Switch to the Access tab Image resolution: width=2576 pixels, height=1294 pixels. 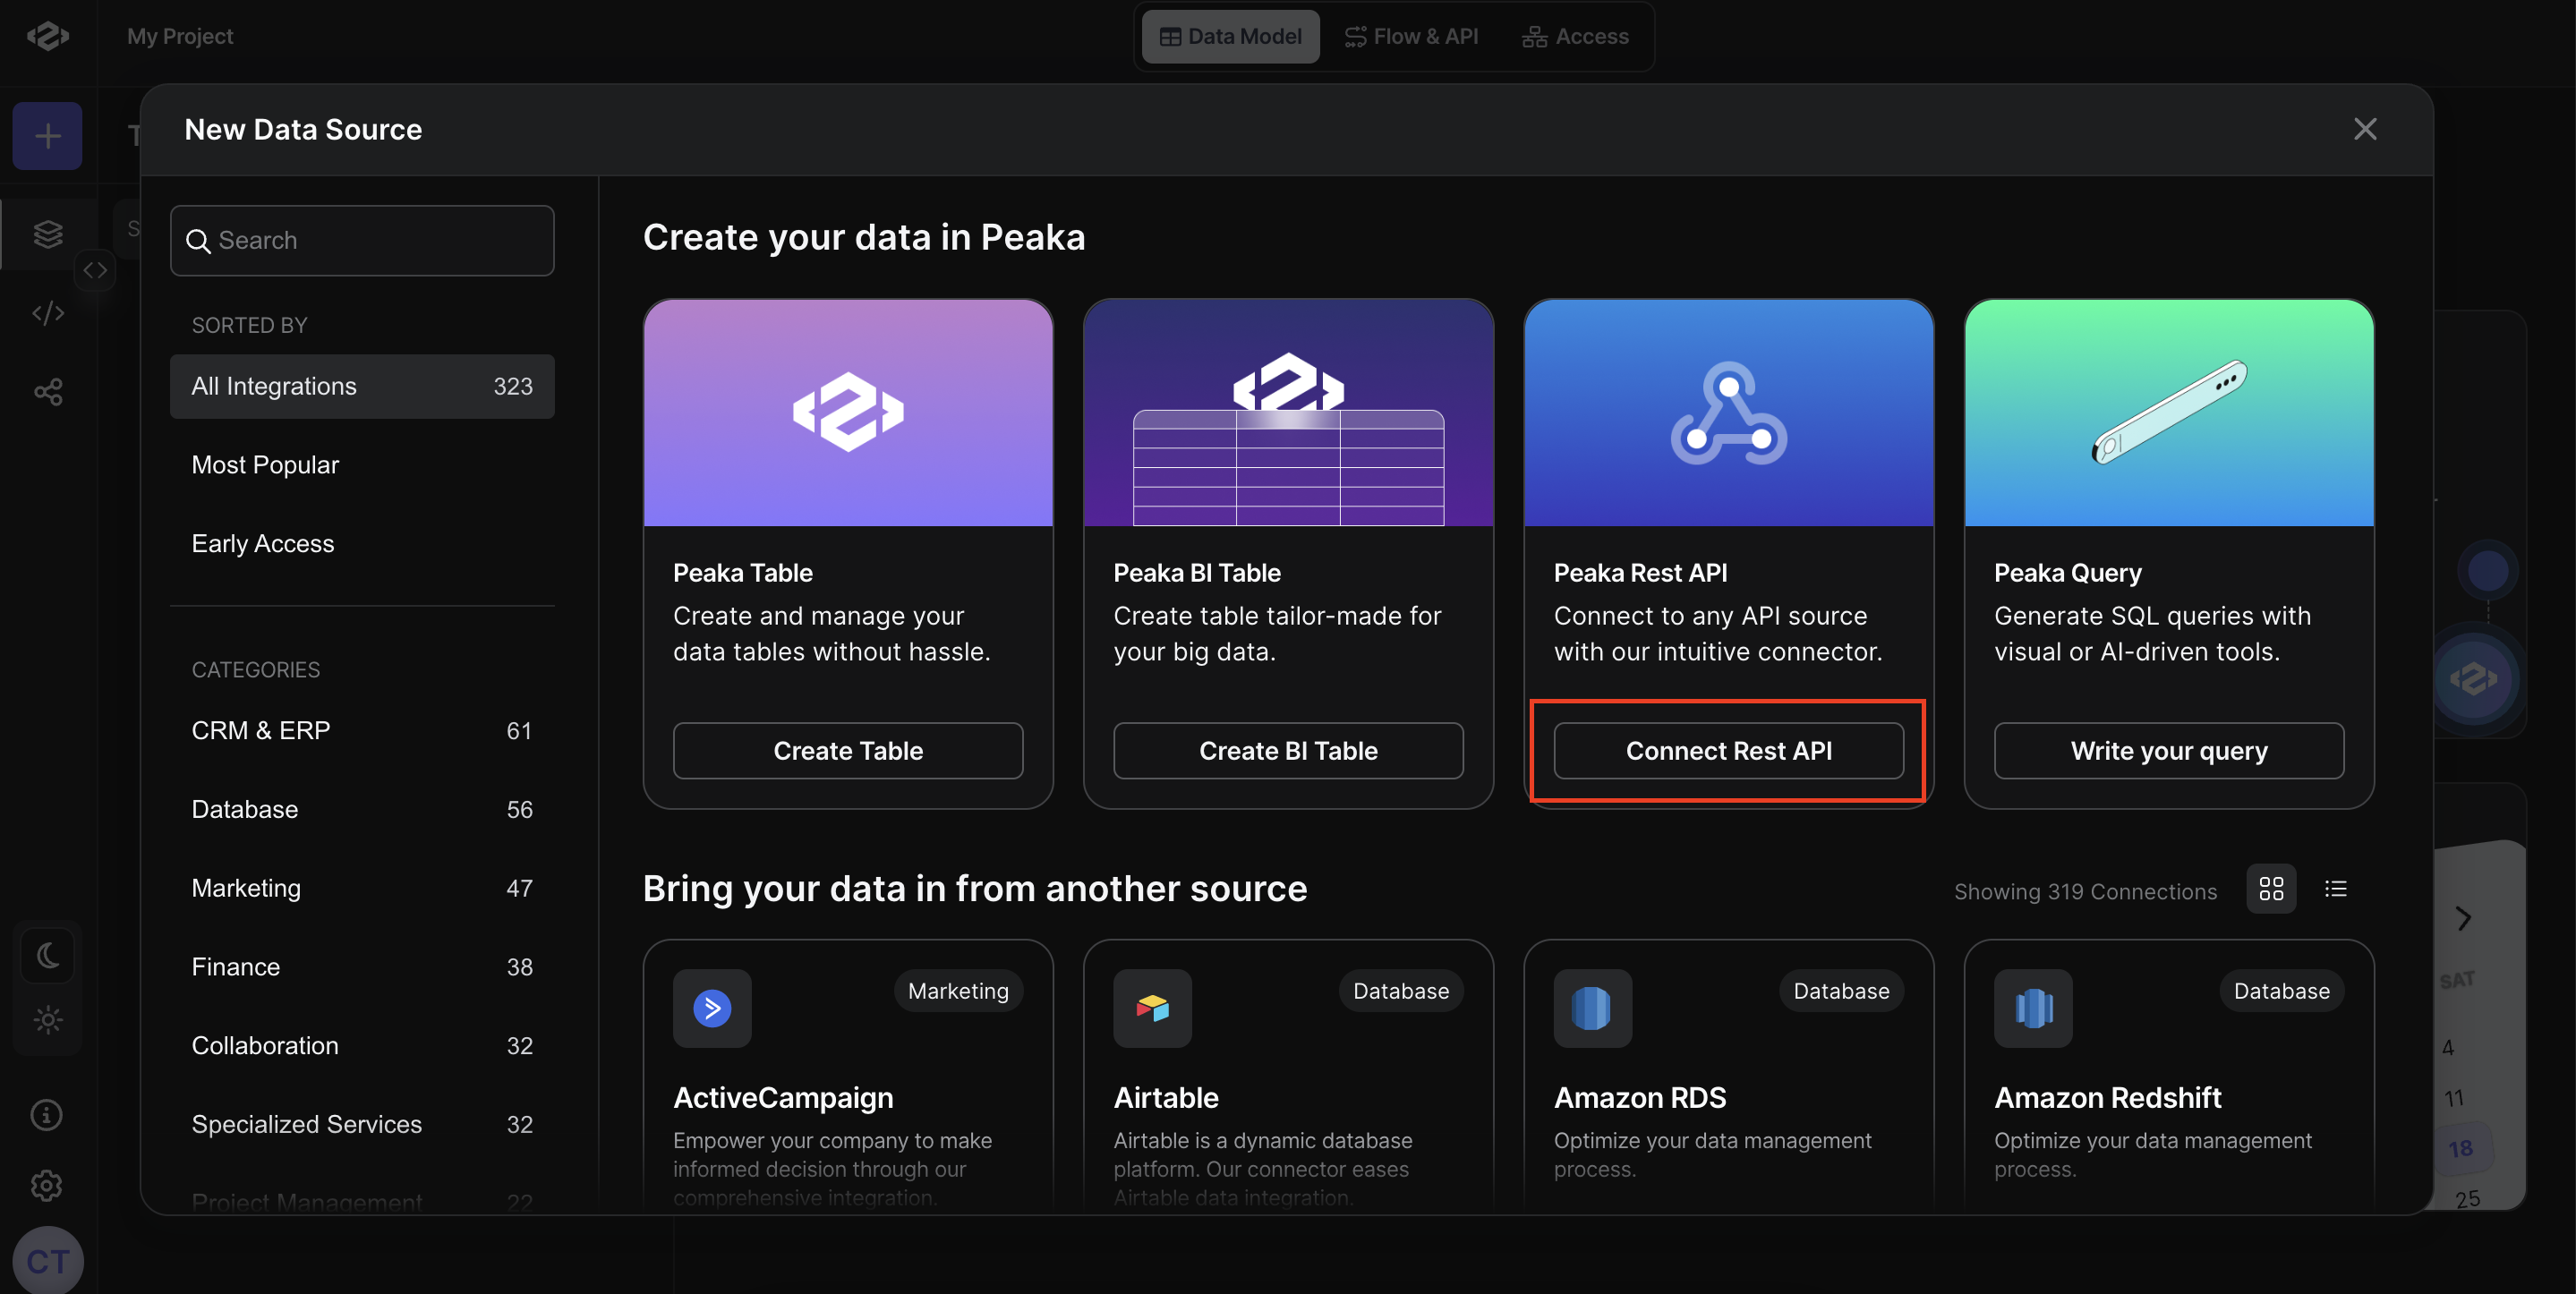click(1576, 36)
